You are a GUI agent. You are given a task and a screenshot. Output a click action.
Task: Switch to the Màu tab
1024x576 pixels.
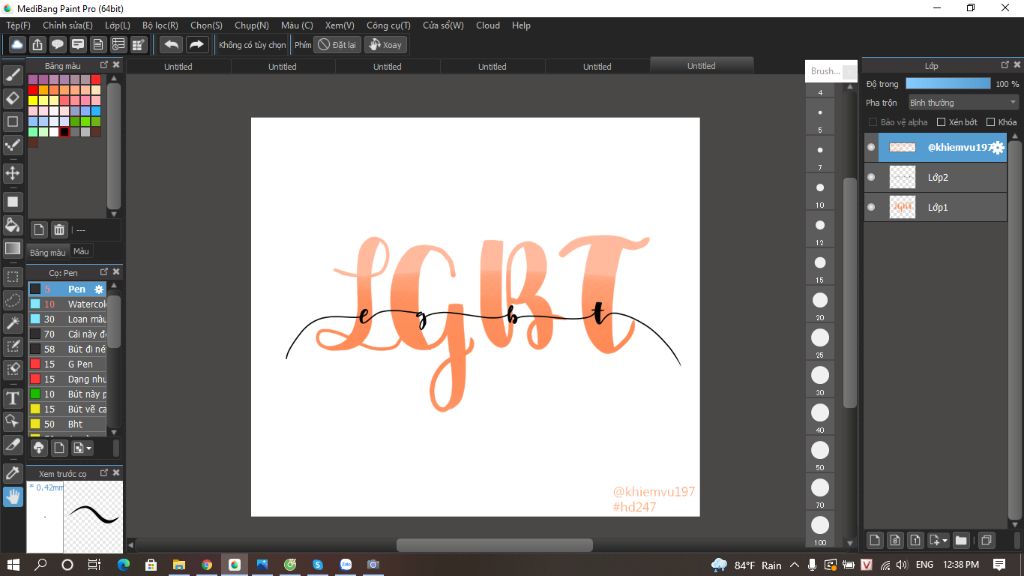pos(81,251)
